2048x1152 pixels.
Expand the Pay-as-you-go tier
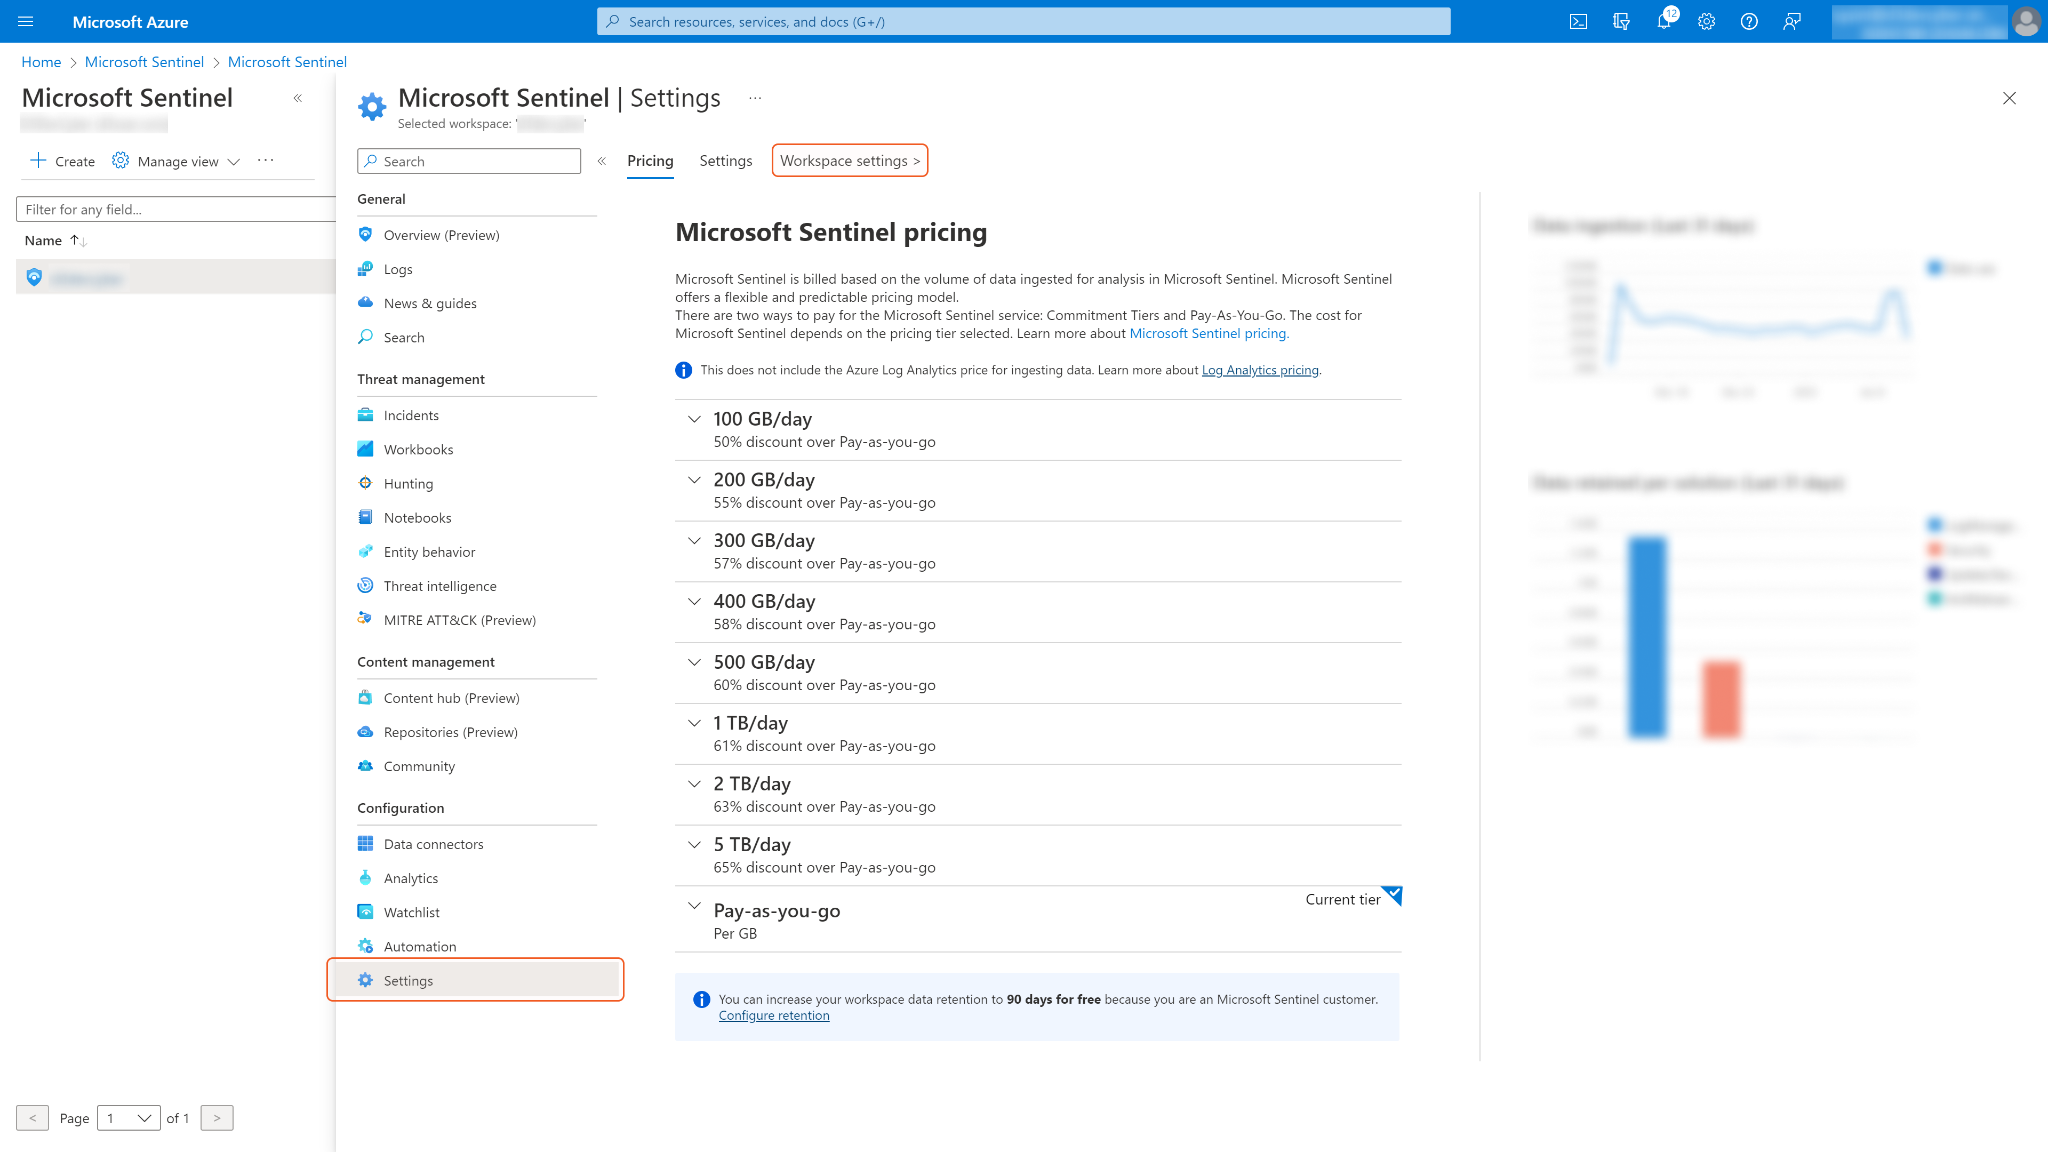[694, 906]
